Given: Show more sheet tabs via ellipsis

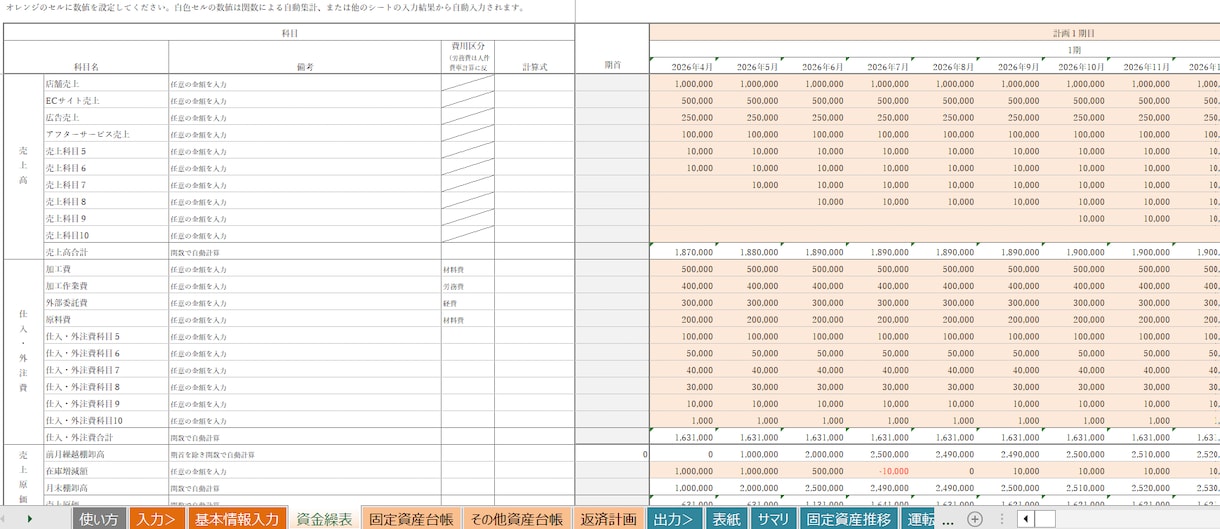Looking at the screenshot, I should 948,520.
